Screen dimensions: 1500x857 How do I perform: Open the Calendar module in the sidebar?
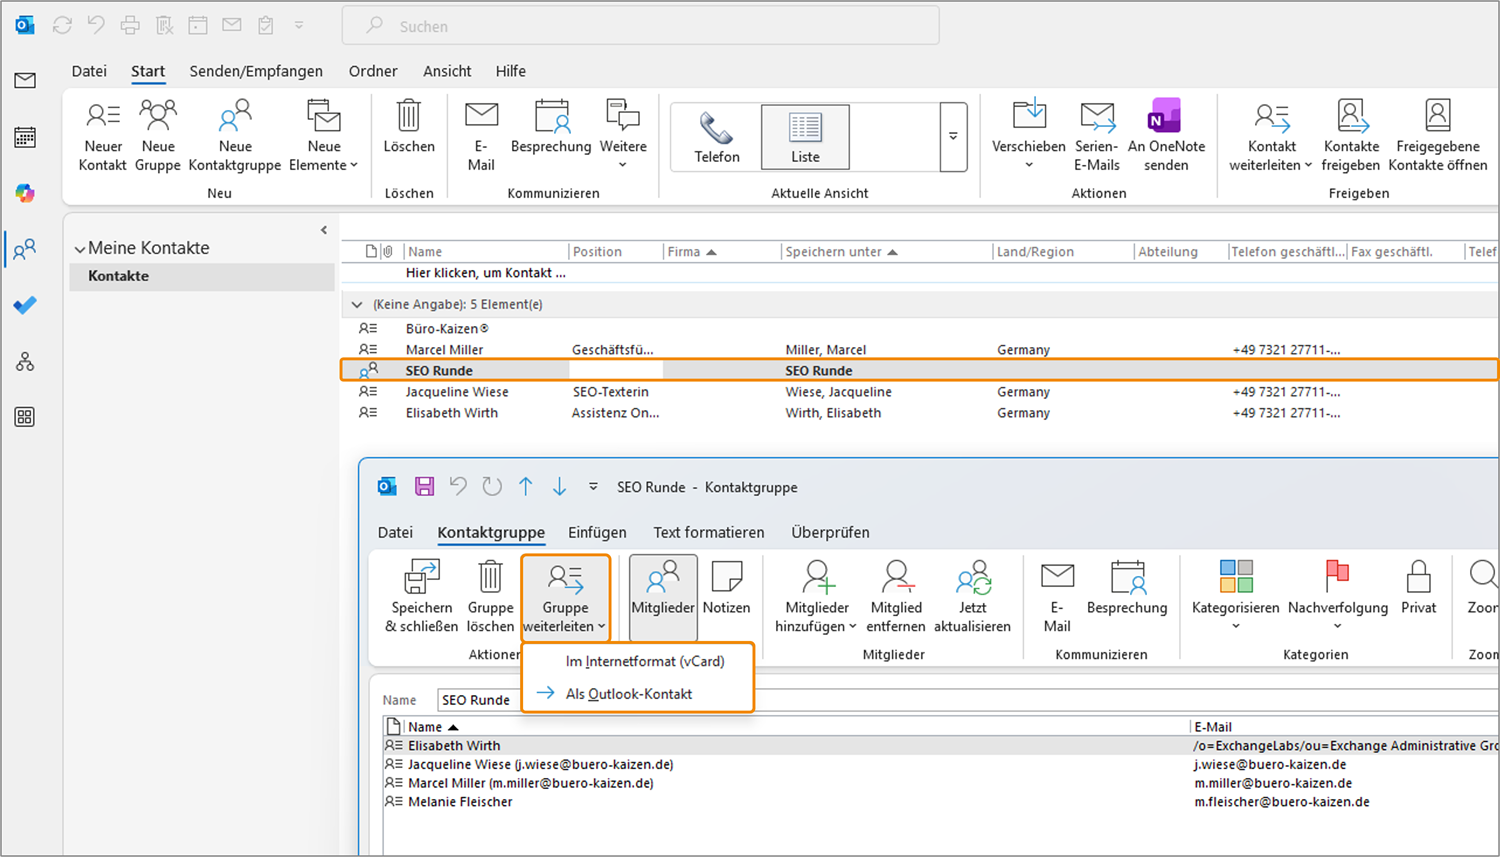pos(25,137)
